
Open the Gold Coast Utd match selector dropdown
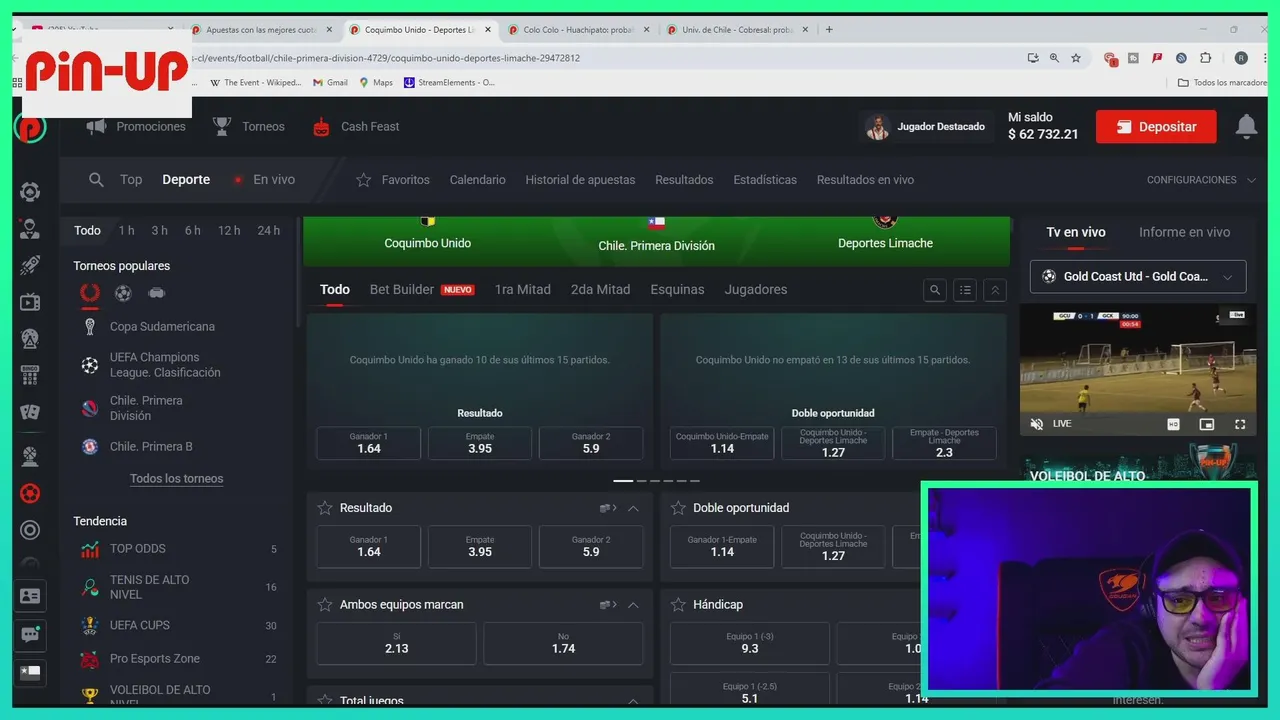[1138, 277]
